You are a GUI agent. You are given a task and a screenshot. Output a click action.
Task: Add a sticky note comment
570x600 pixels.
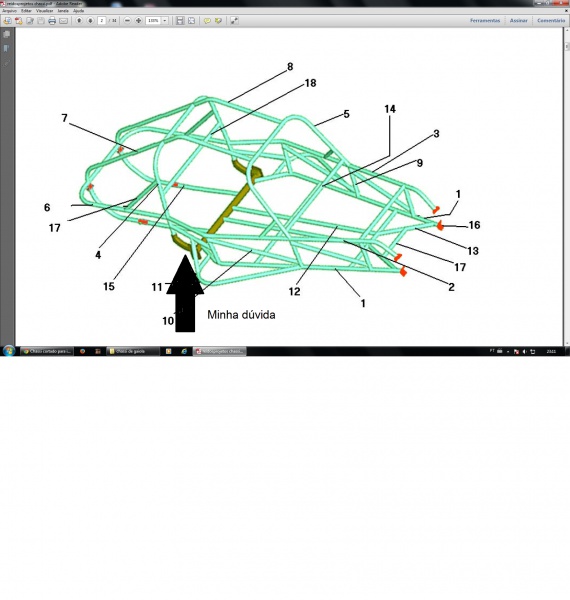tap(207, 21)
